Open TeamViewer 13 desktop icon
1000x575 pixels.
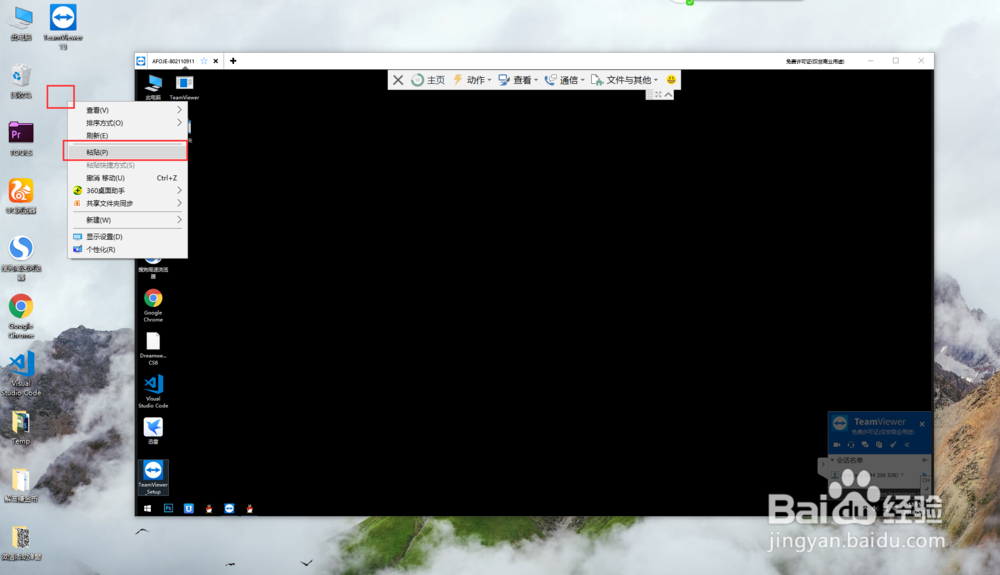click(x=62, y=26)
